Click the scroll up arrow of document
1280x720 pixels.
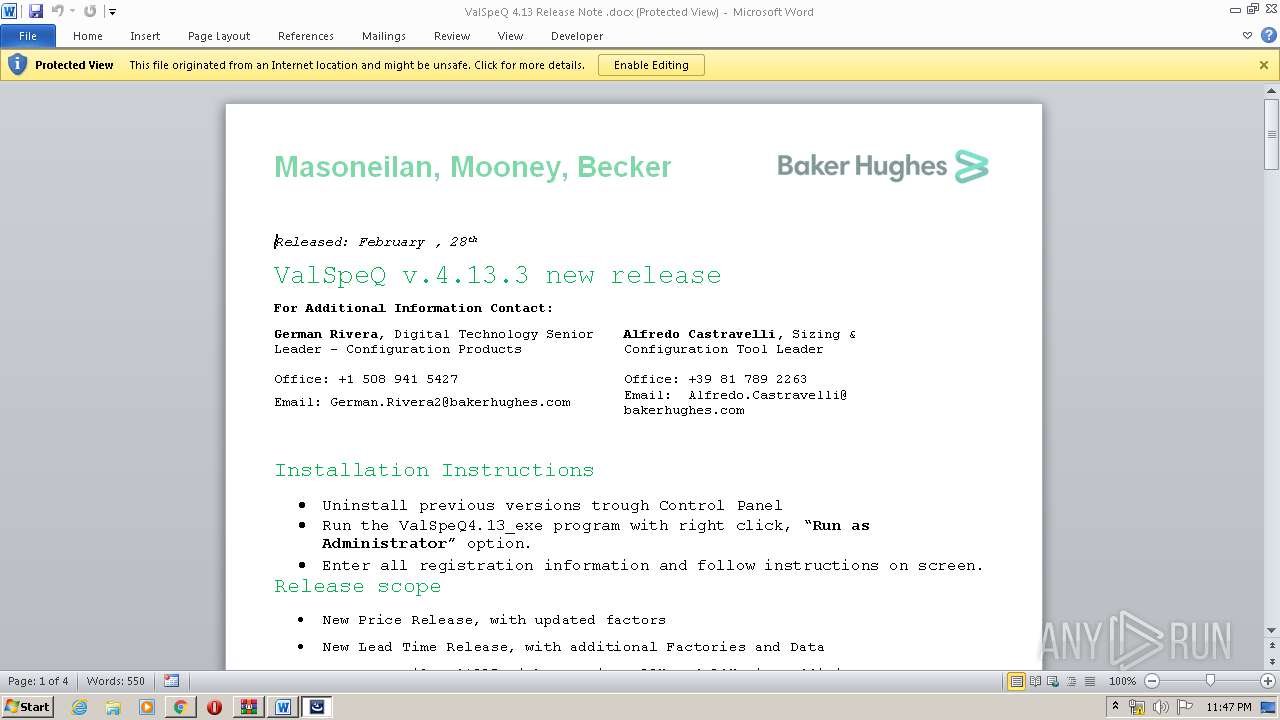tap(1272, 91)
